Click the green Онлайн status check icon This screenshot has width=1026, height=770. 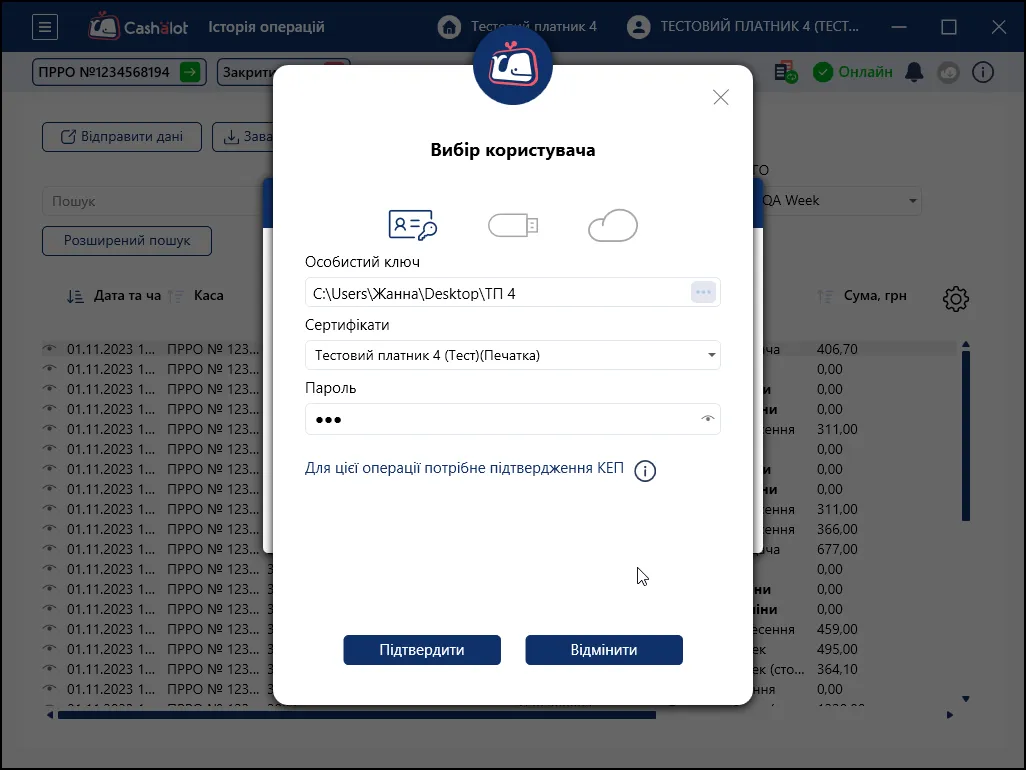pyautogui.click(x=823, y=72)
